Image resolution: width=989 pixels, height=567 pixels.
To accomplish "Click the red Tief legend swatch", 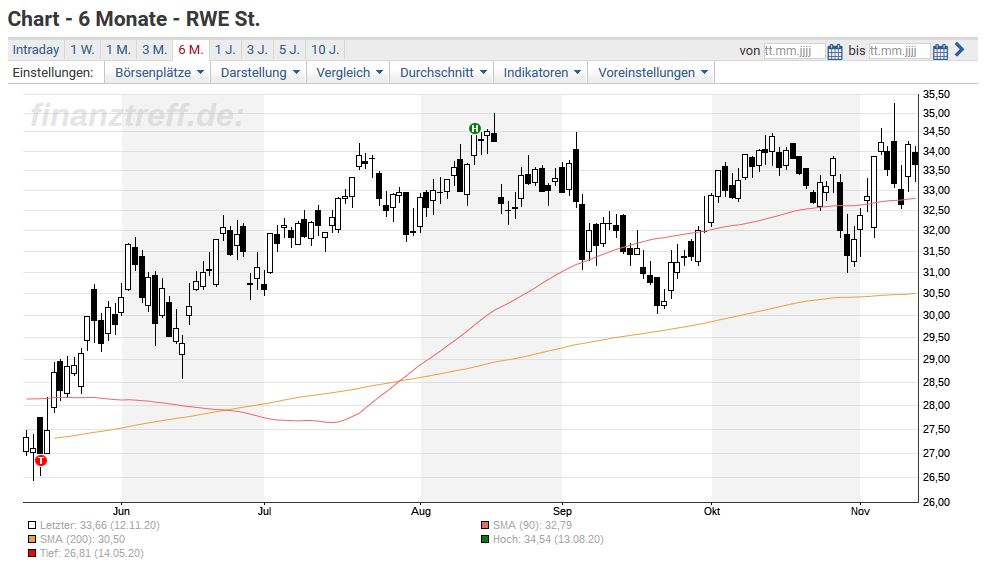I will 32,553.
